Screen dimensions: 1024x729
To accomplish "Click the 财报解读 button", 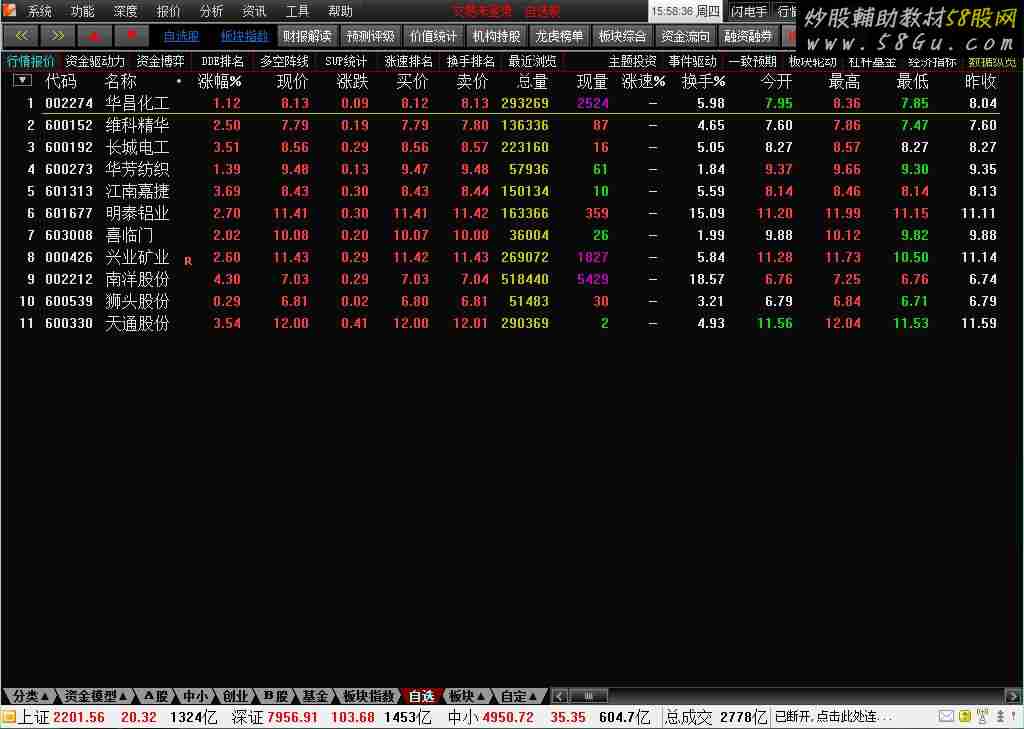I will (307, 37).
